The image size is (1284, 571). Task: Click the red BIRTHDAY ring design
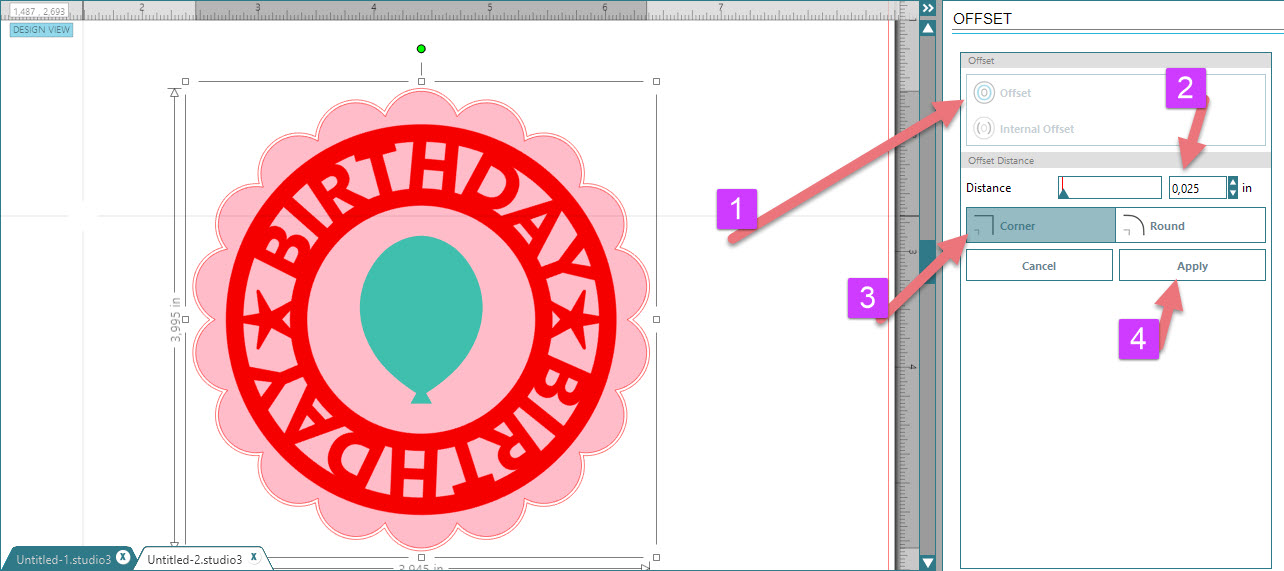pyautogui.click(x=421, y=318)
